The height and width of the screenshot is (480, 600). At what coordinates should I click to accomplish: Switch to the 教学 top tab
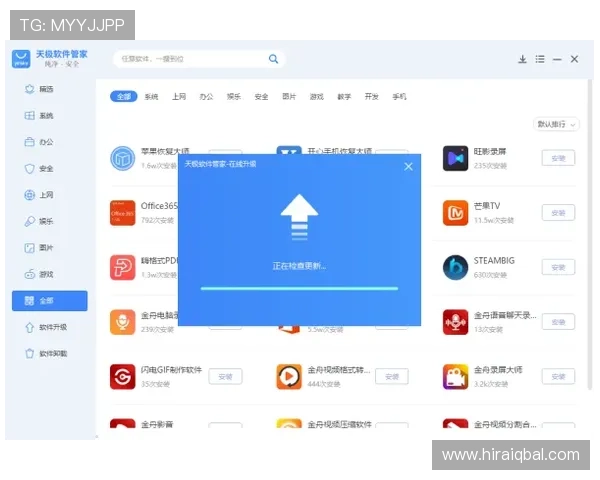344,96
